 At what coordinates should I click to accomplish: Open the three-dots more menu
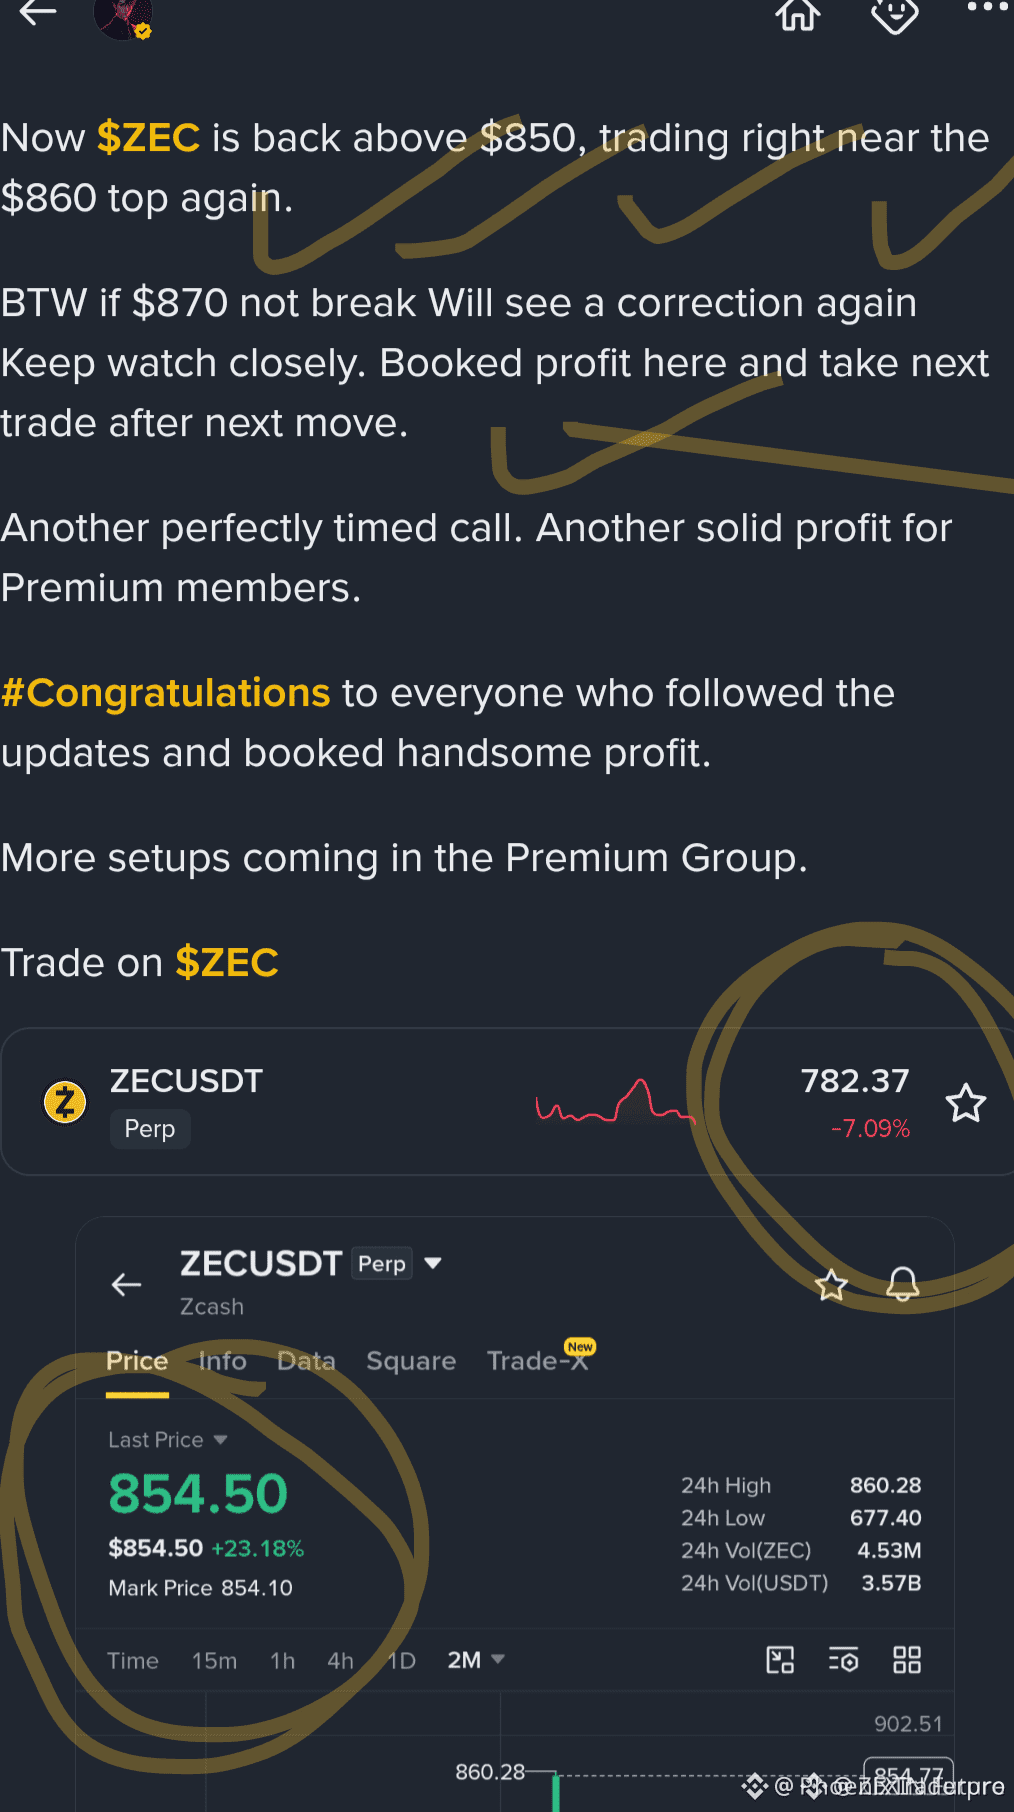coord(988,8)
